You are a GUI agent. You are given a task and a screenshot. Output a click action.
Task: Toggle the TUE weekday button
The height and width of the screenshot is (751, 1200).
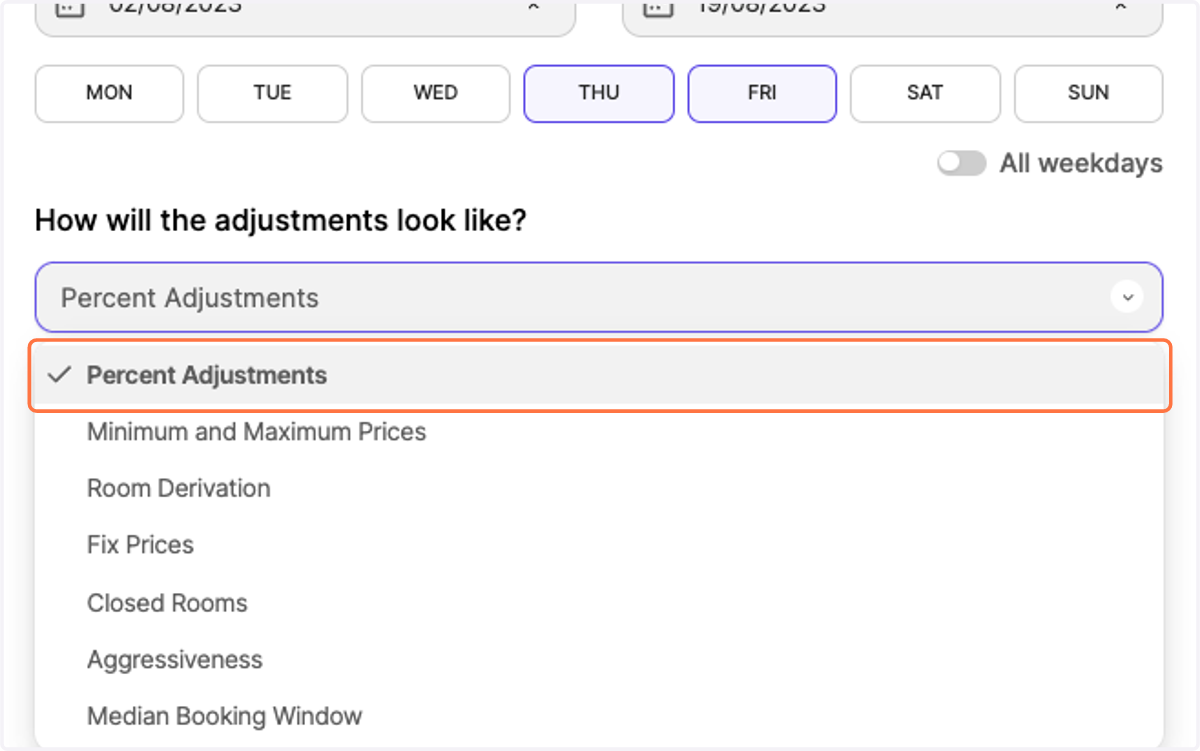pos(272,94)
